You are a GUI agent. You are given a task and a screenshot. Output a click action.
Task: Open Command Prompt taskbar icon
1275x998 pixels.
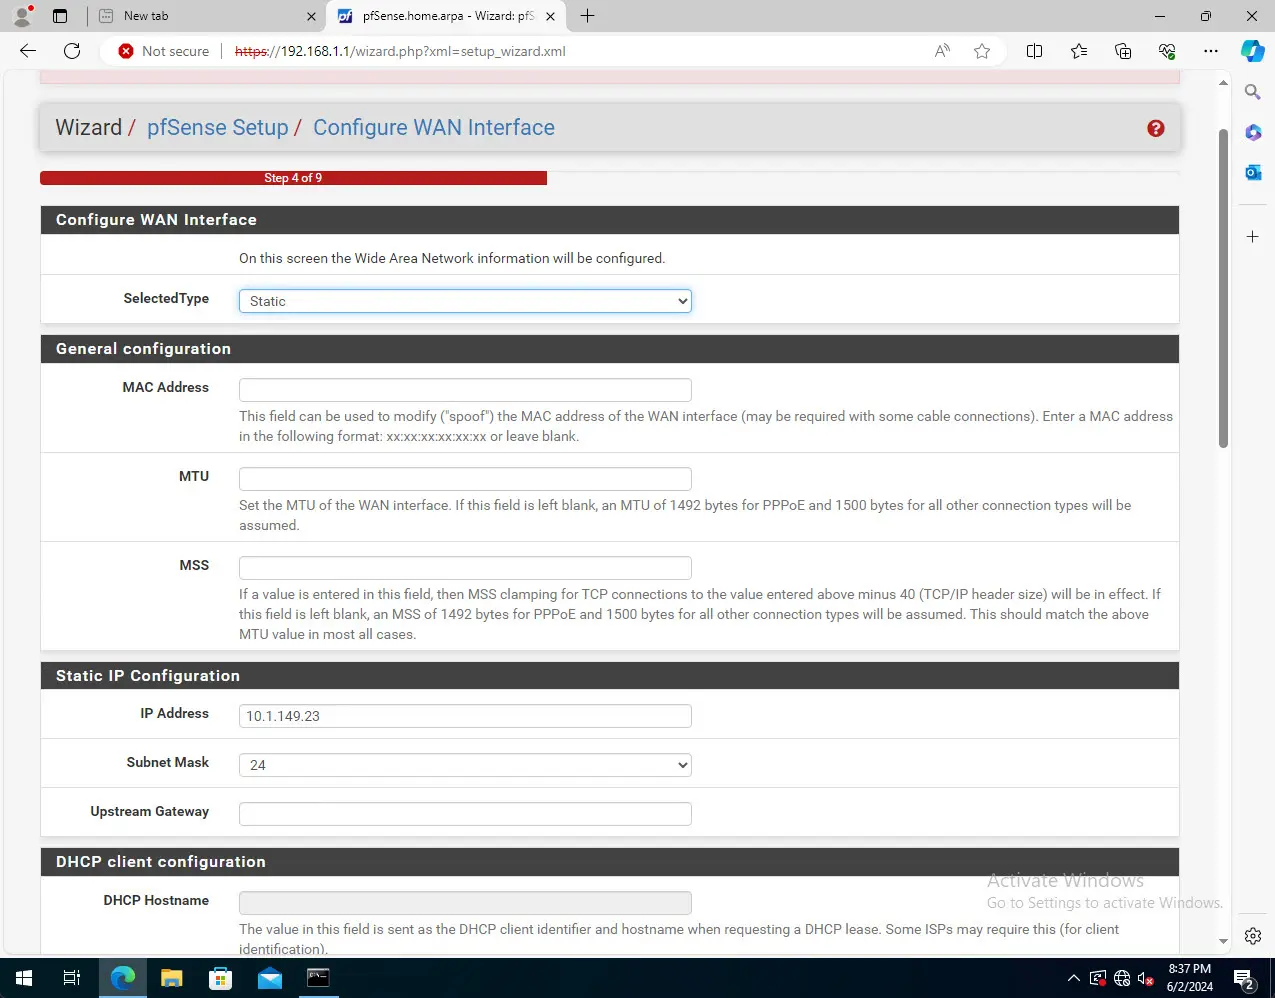click(318, 978)
